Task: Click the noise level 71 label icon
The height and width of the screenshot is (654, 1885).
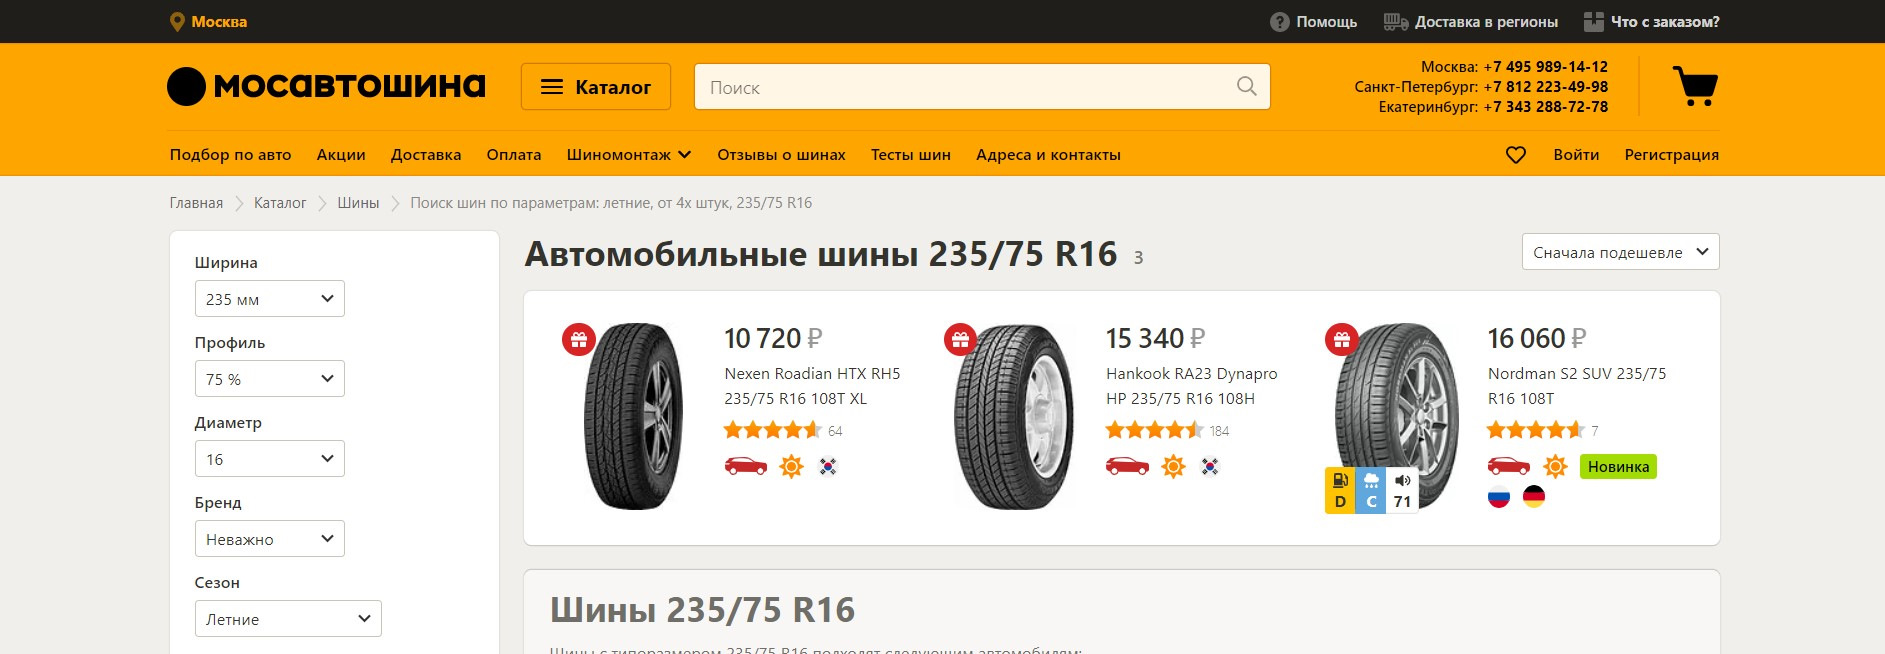Action: (x=1402, y=491)
